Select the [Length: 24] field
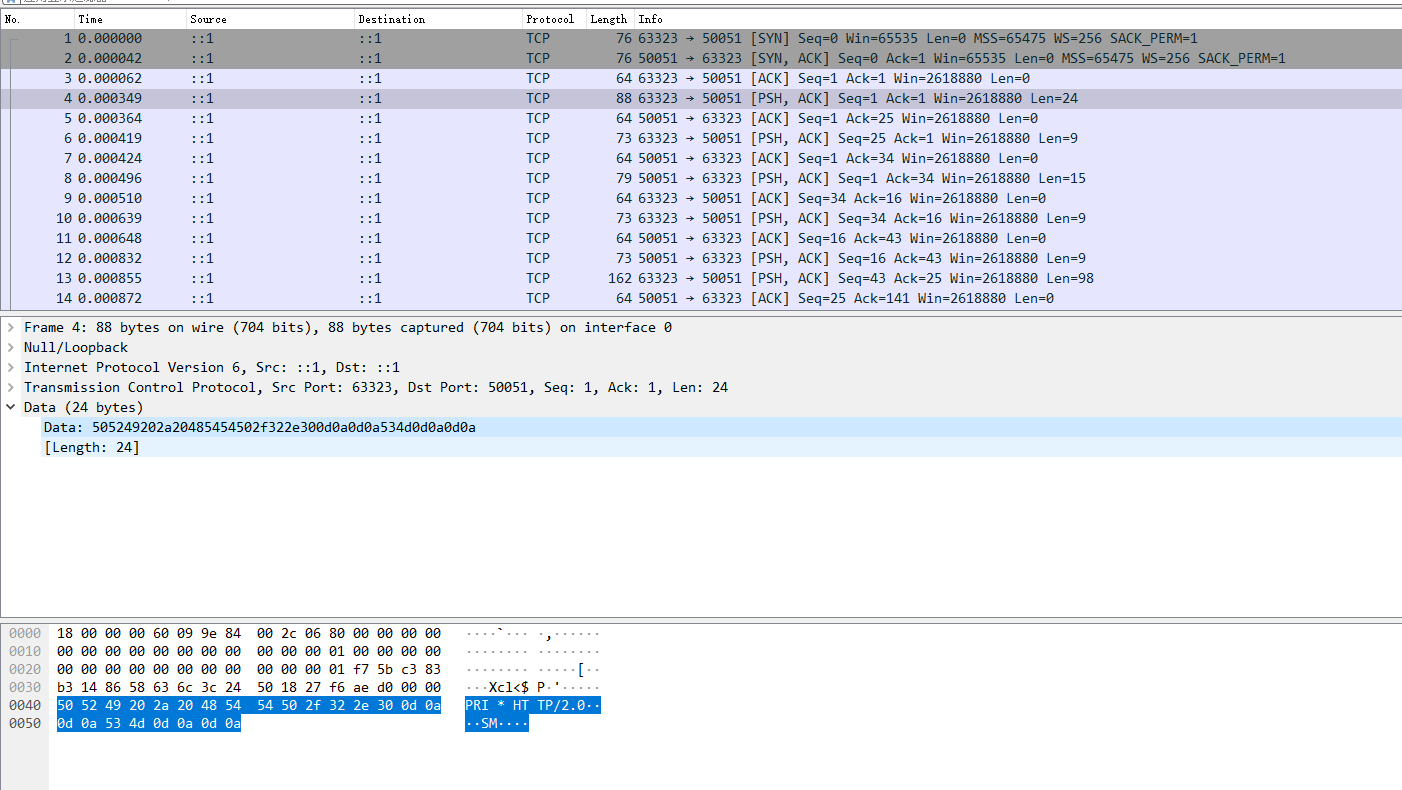The width and height of the screenshot is (1402, 790). click(x=93, y=447)
